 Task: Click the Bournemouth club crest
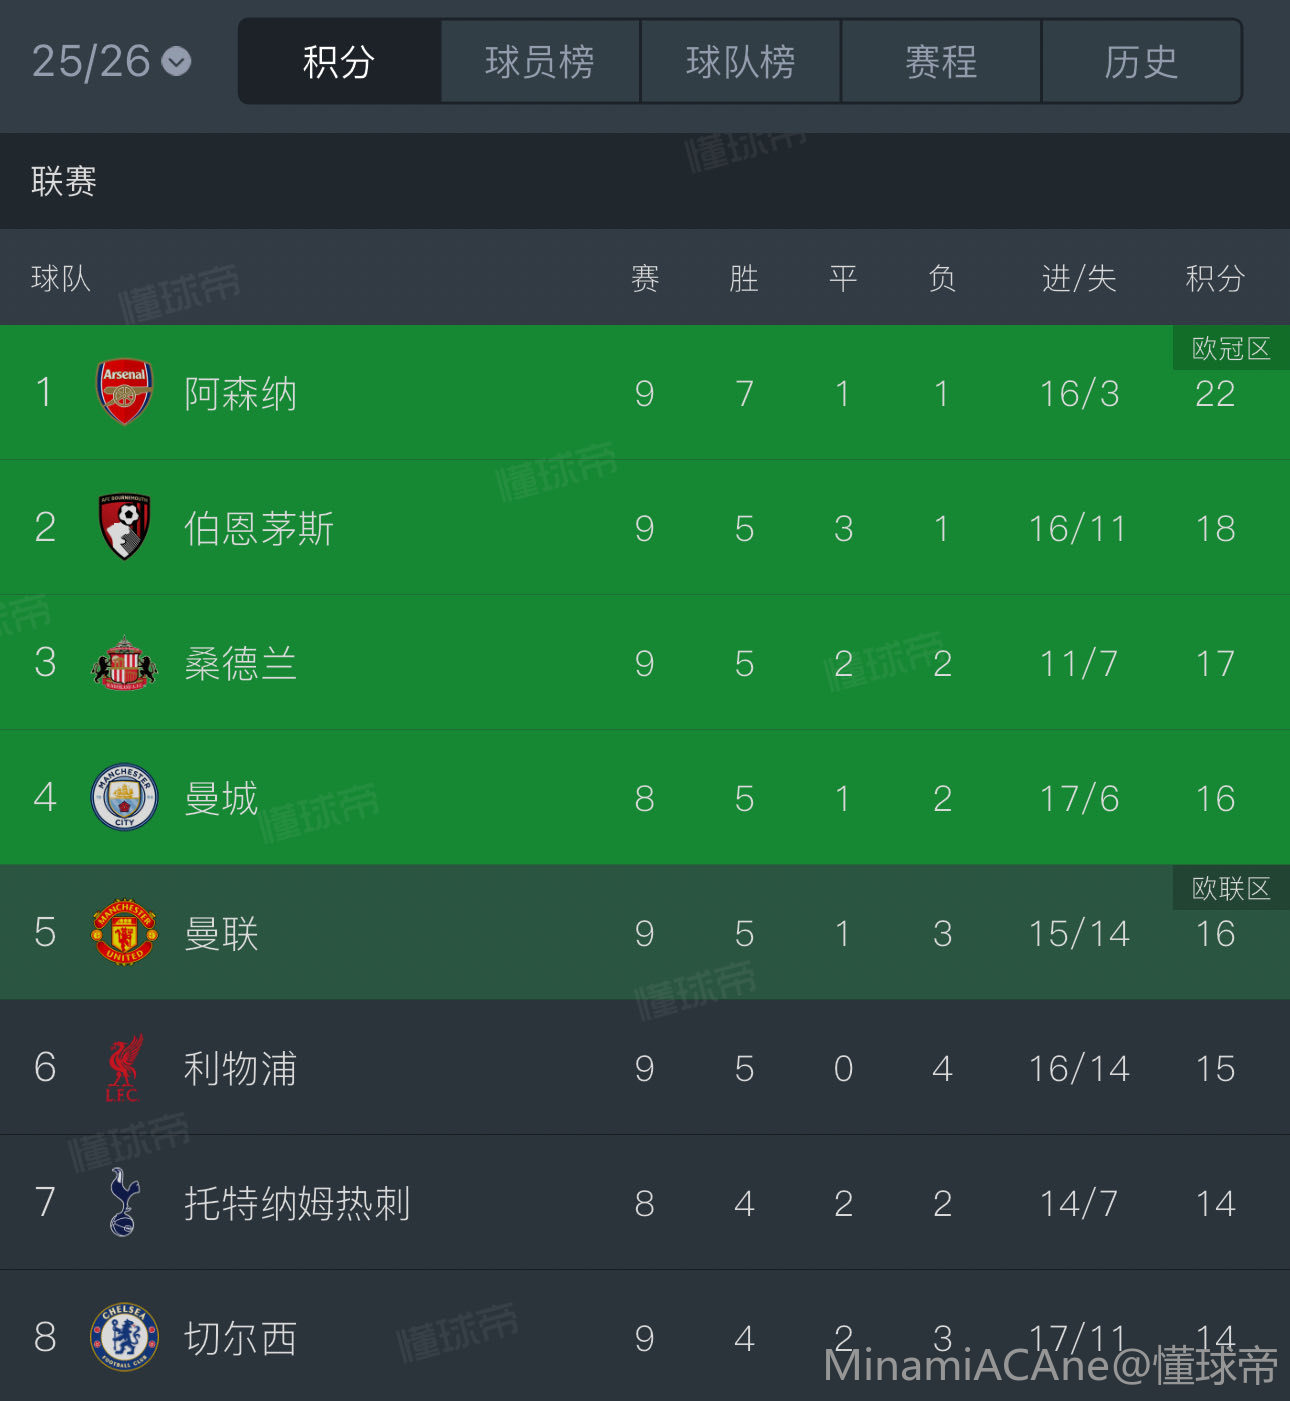click(124, 527)
